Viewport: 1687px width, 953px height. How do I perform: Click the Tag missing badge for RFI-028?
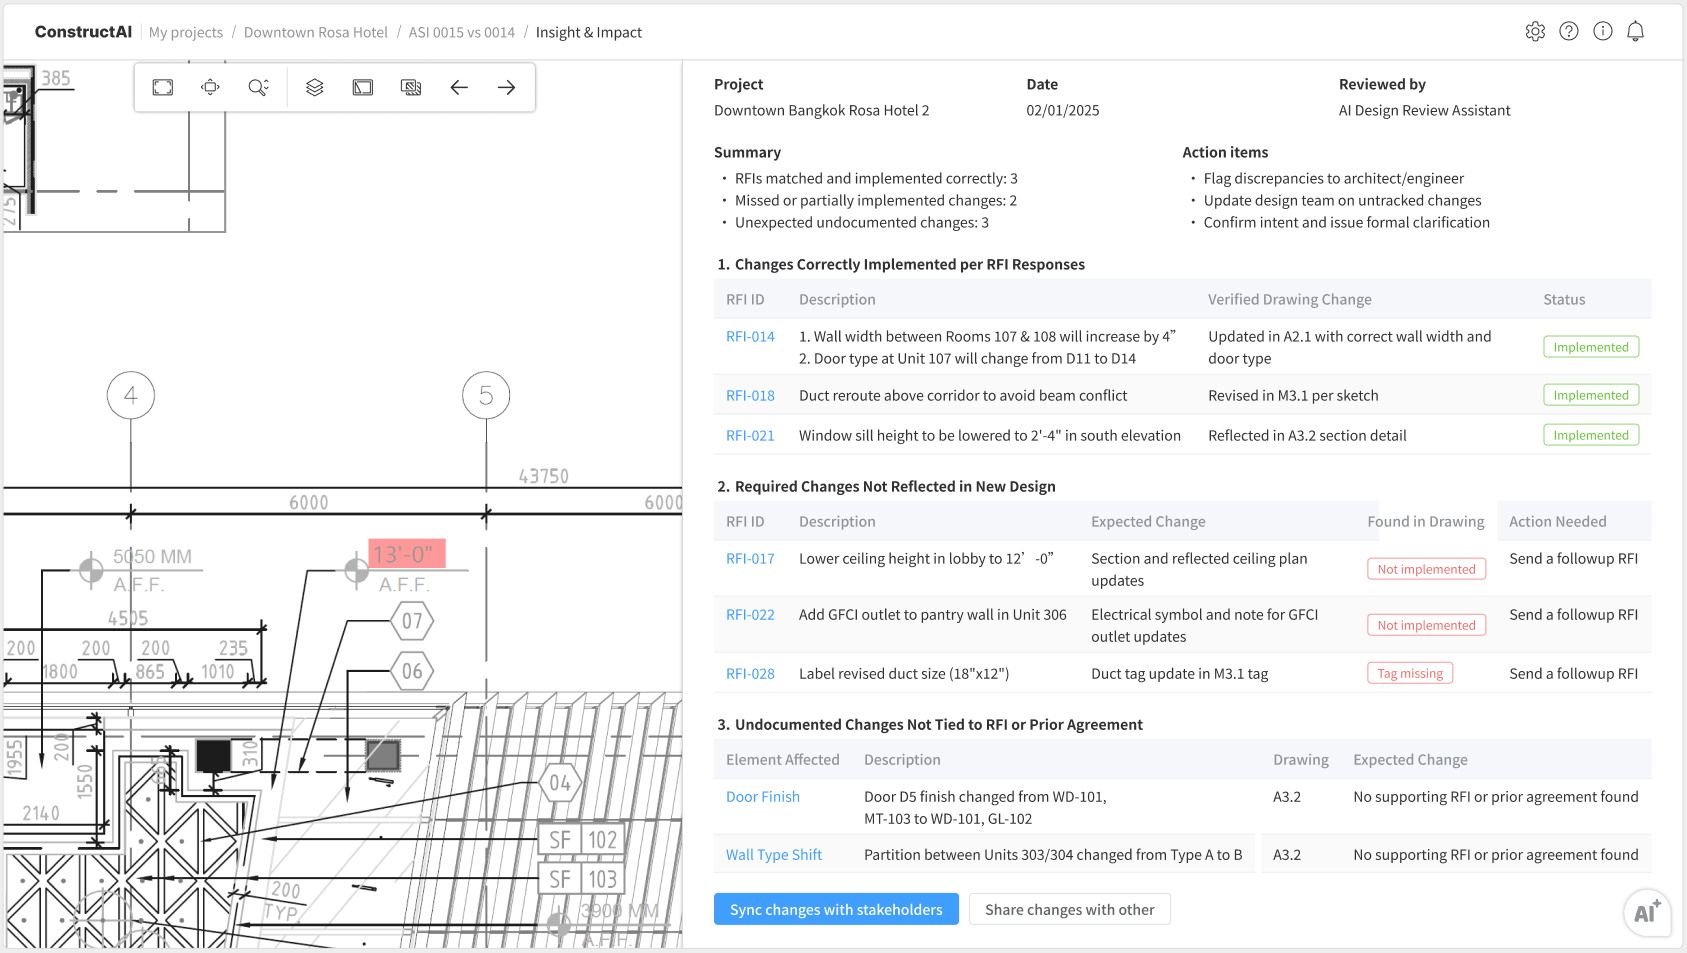click(x=1410, y=672)
